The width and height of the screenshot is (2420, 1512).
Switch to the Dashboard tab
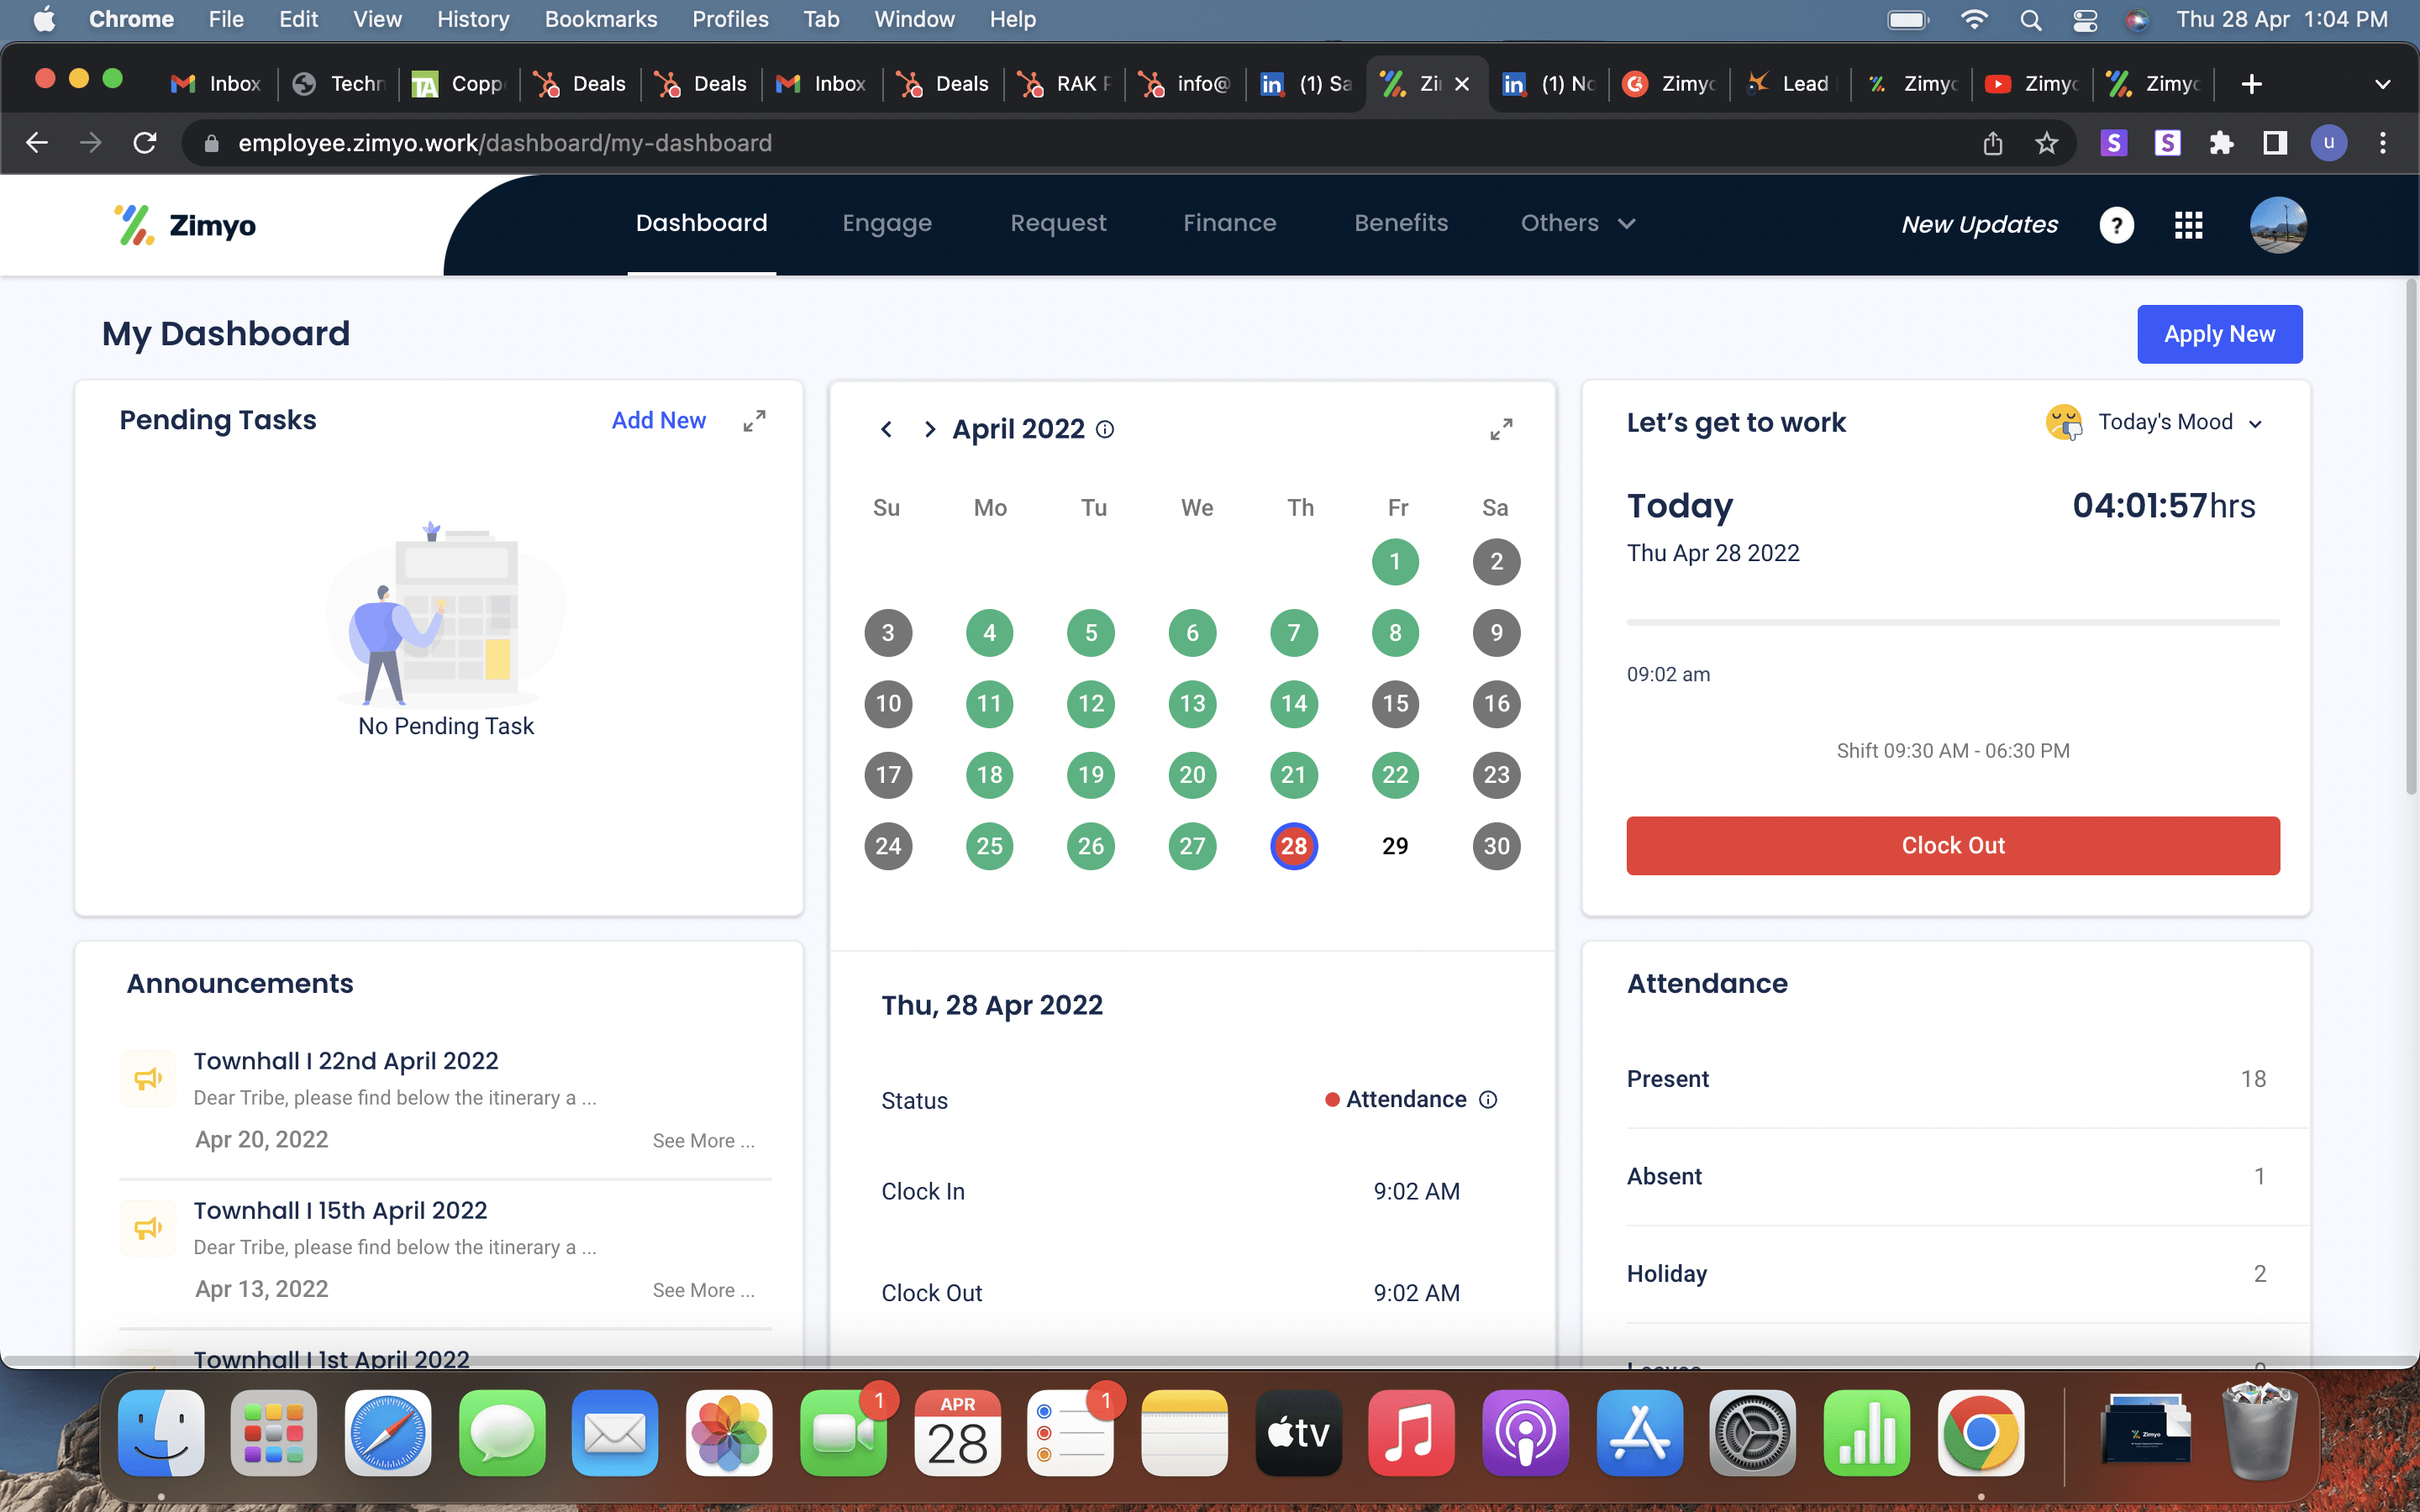(701, 223)
